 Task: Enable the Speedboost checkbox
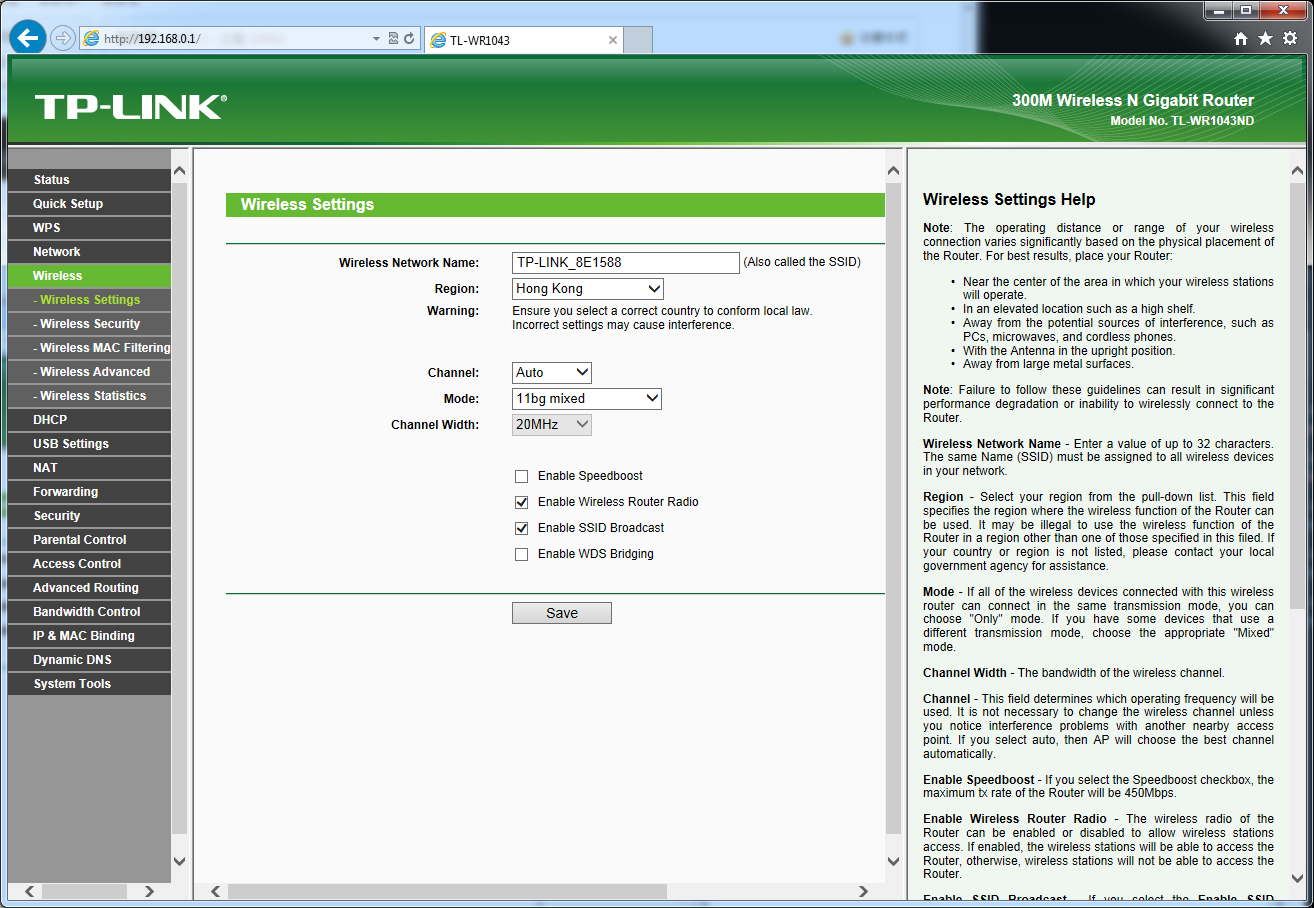coord(521,476)
